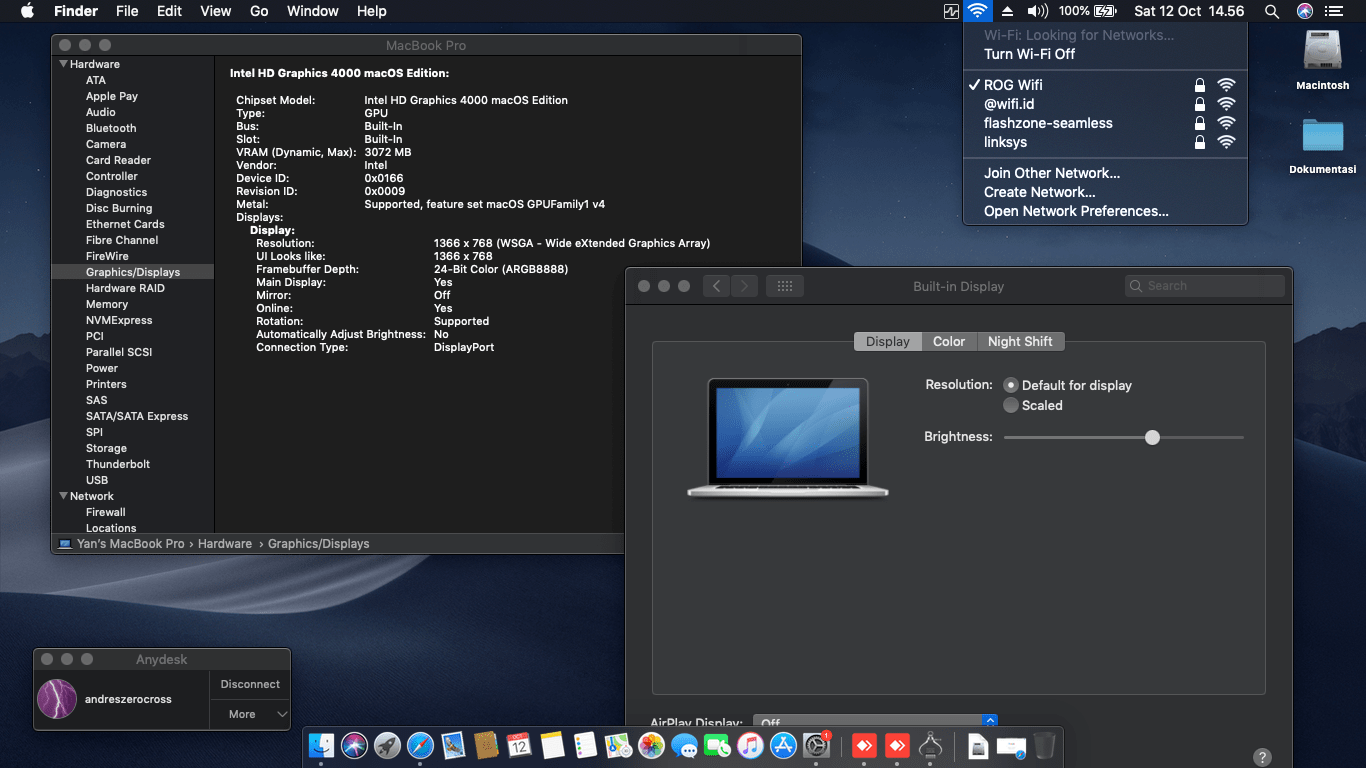Expand the Network section in System Information sidebar
This screenshot has width=1366, height=768.
(64, 496)
